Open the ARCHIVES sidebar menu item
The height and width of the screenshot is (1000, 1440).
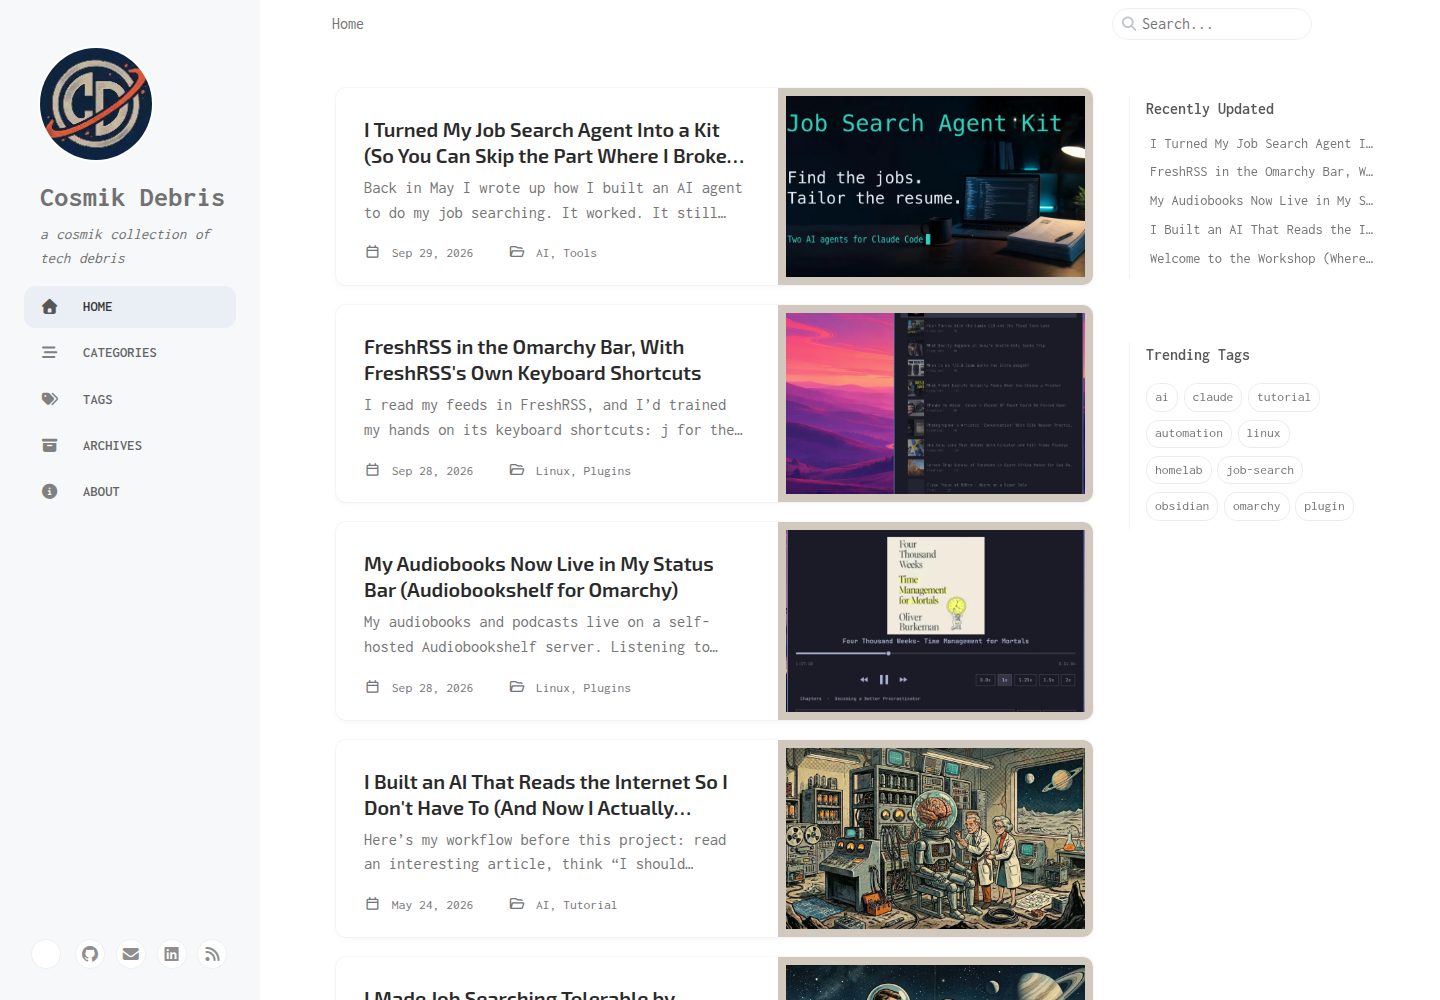click(130, 445)
